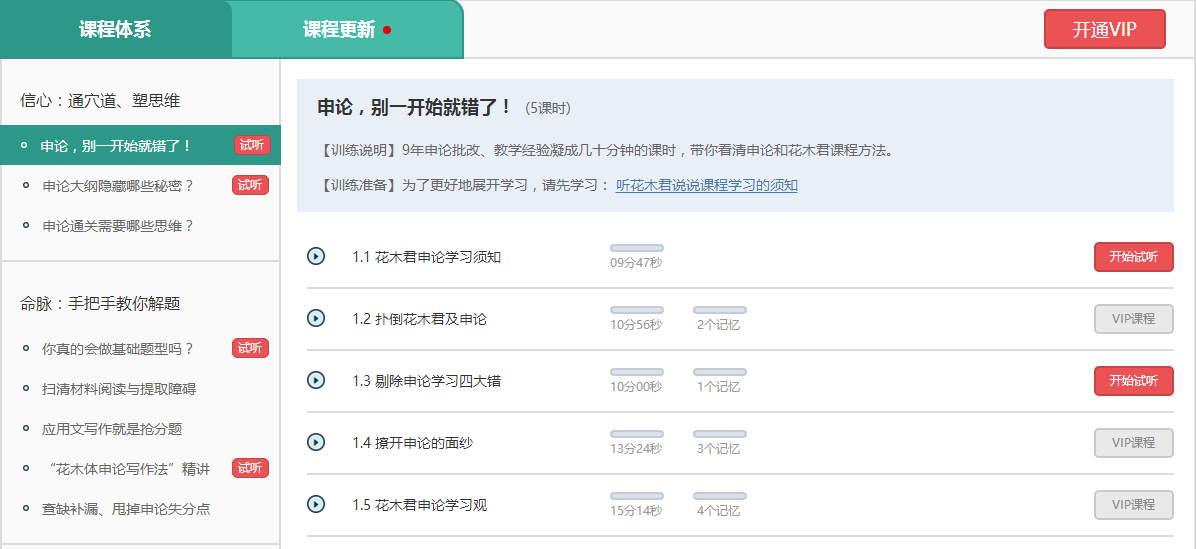Click memory progress bar above 4个记忆

point(720,496)
